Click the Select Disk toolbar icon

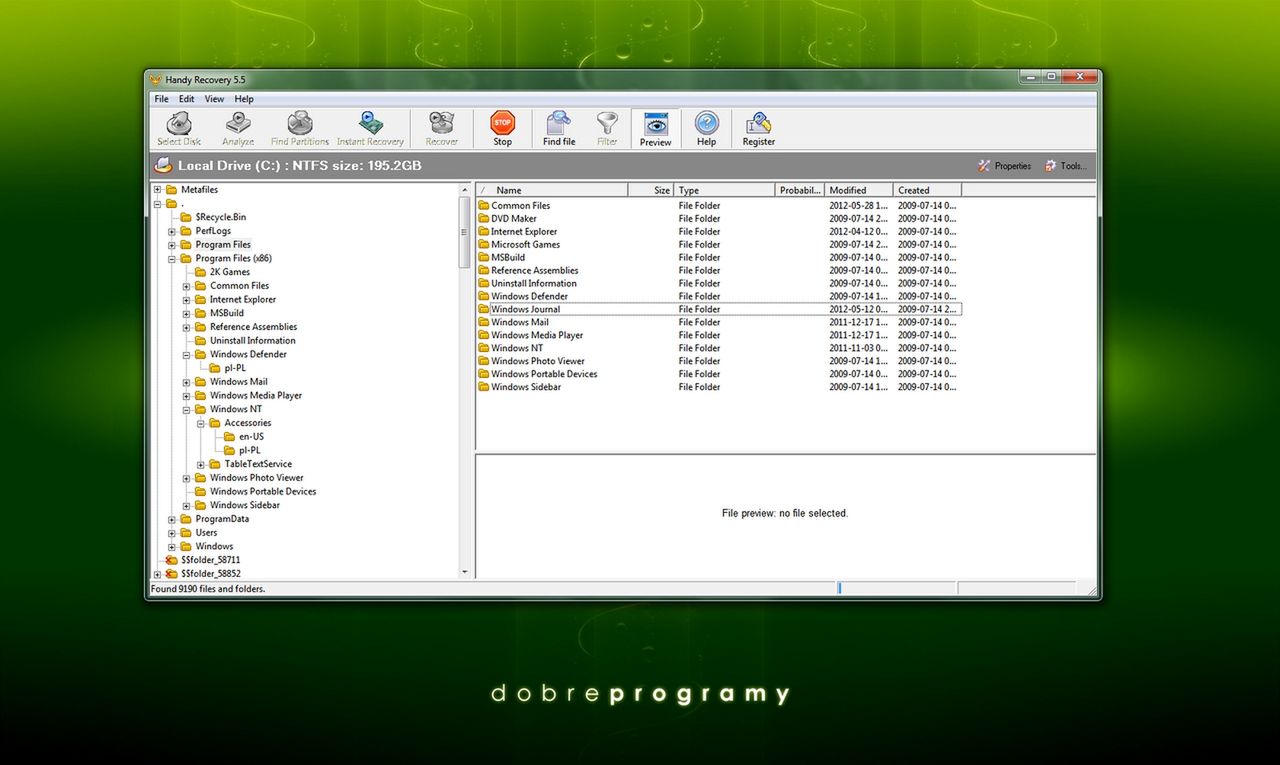pos(179,123)
